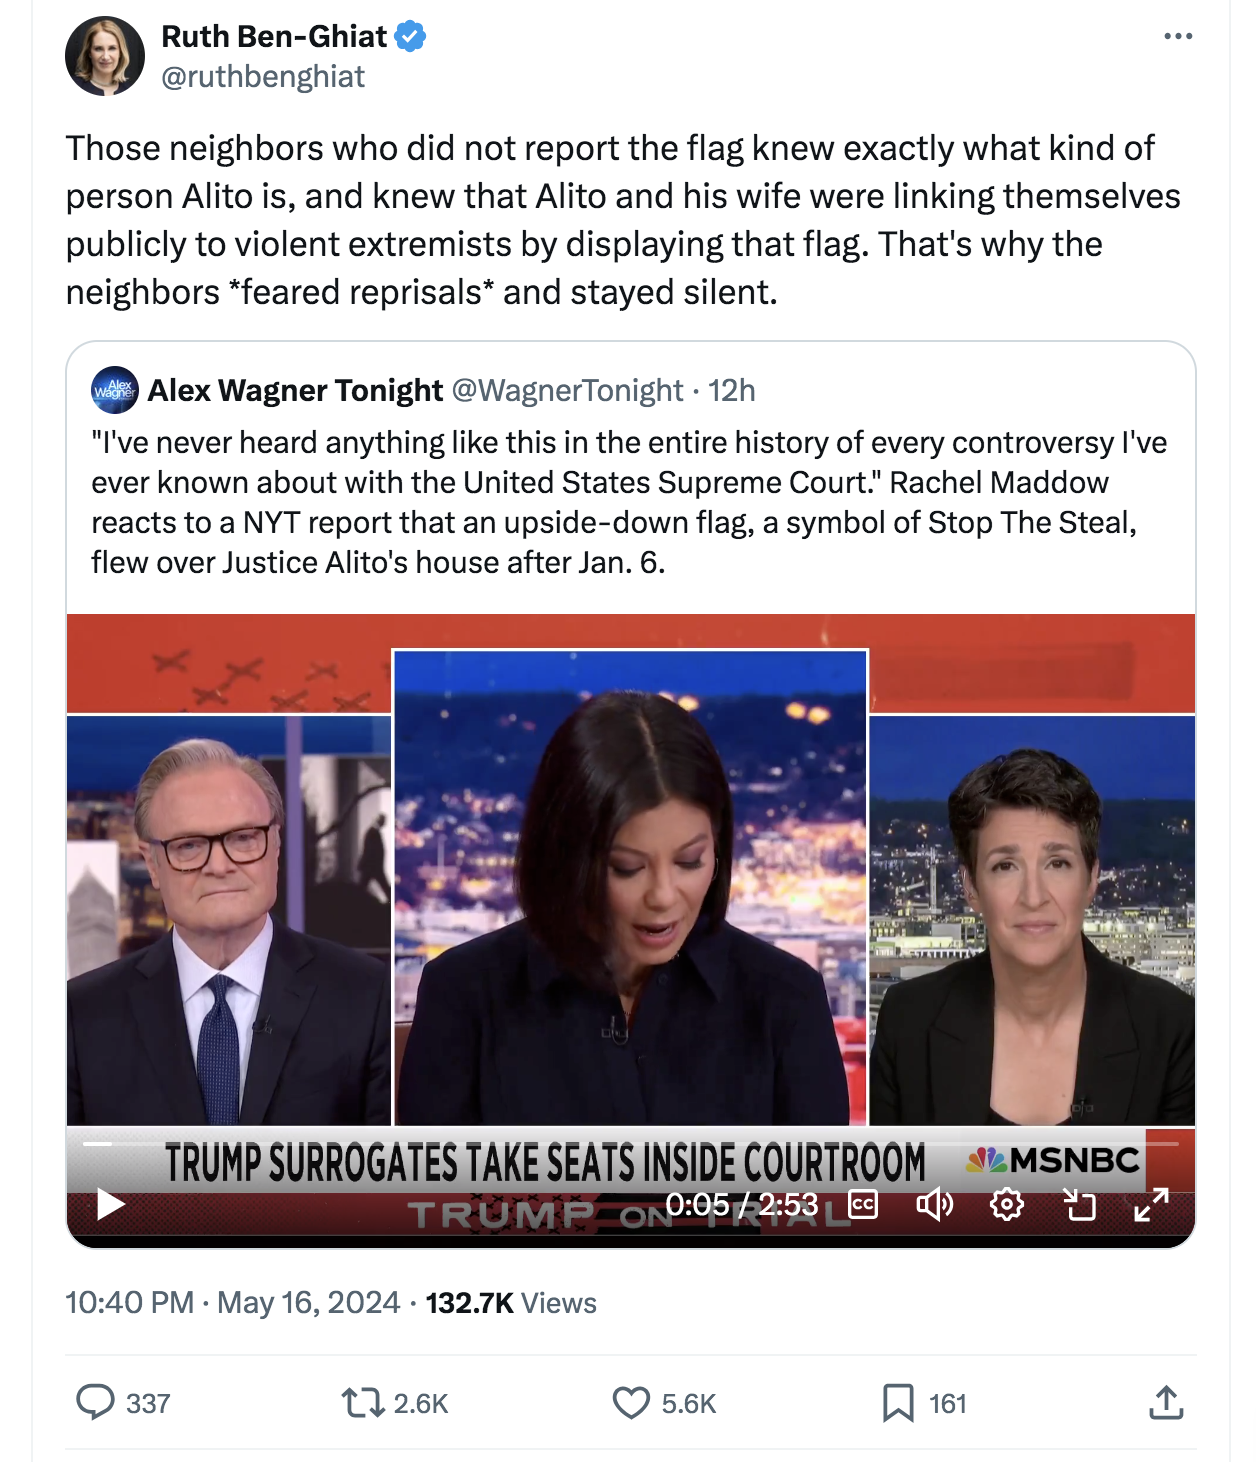Click the video progress bar
Viewport: 1256px width, 1462px height.
click(631, 1143)
